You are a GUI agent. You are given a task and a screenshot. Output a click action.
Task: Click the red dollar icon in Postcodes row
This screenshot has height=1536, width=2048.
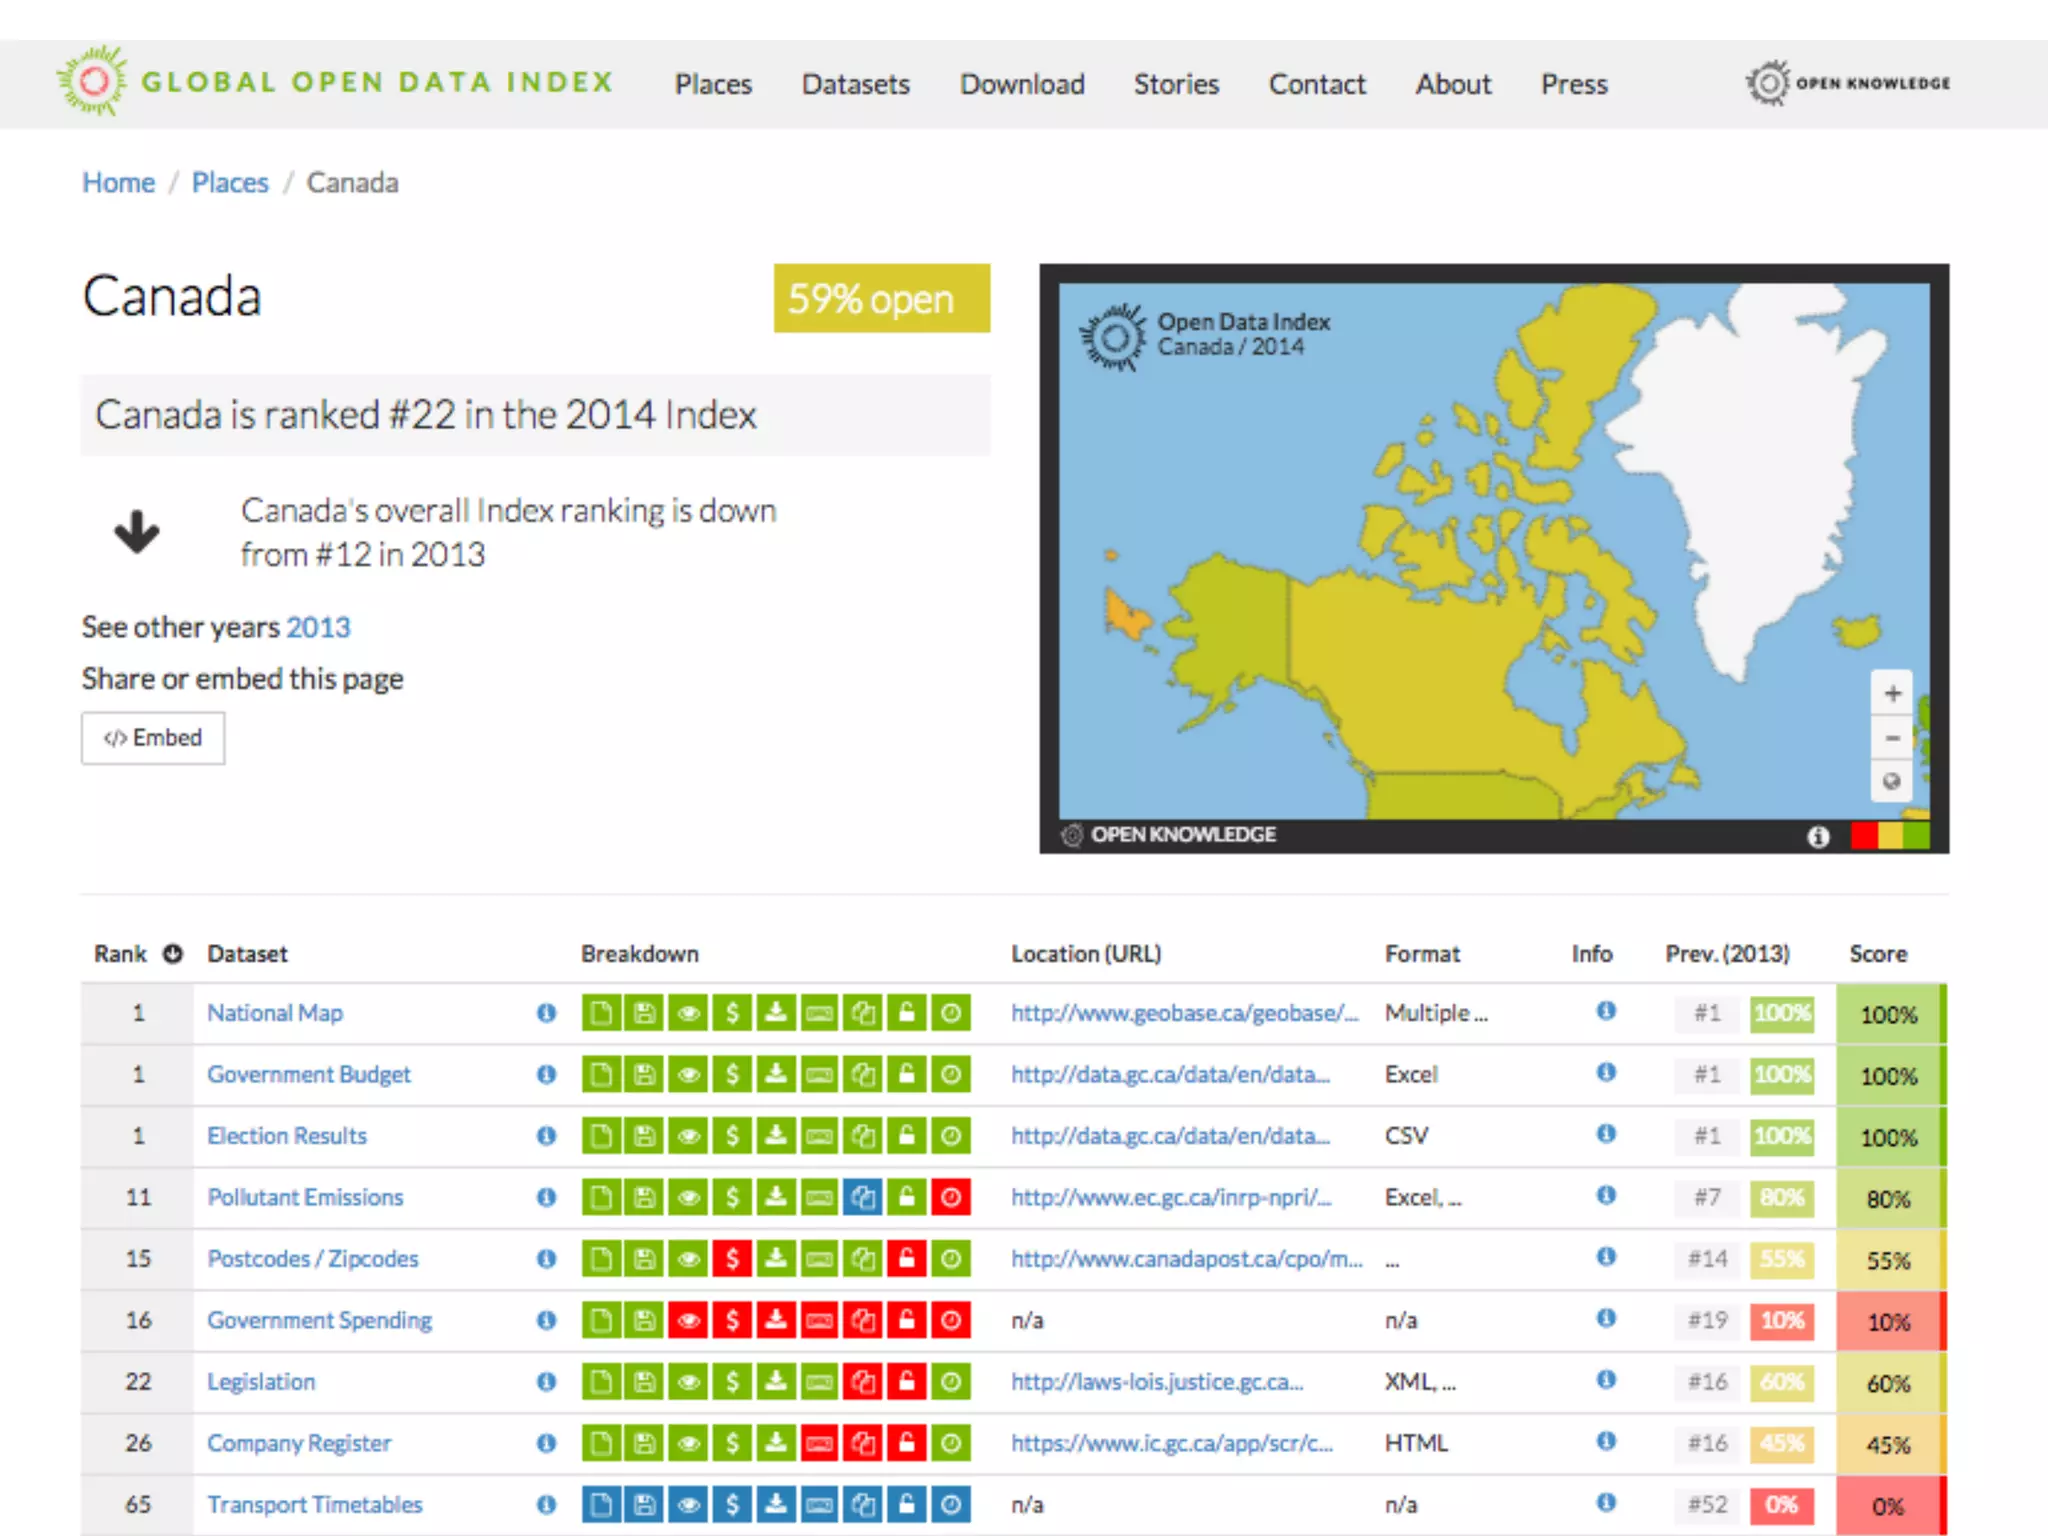732,1259
